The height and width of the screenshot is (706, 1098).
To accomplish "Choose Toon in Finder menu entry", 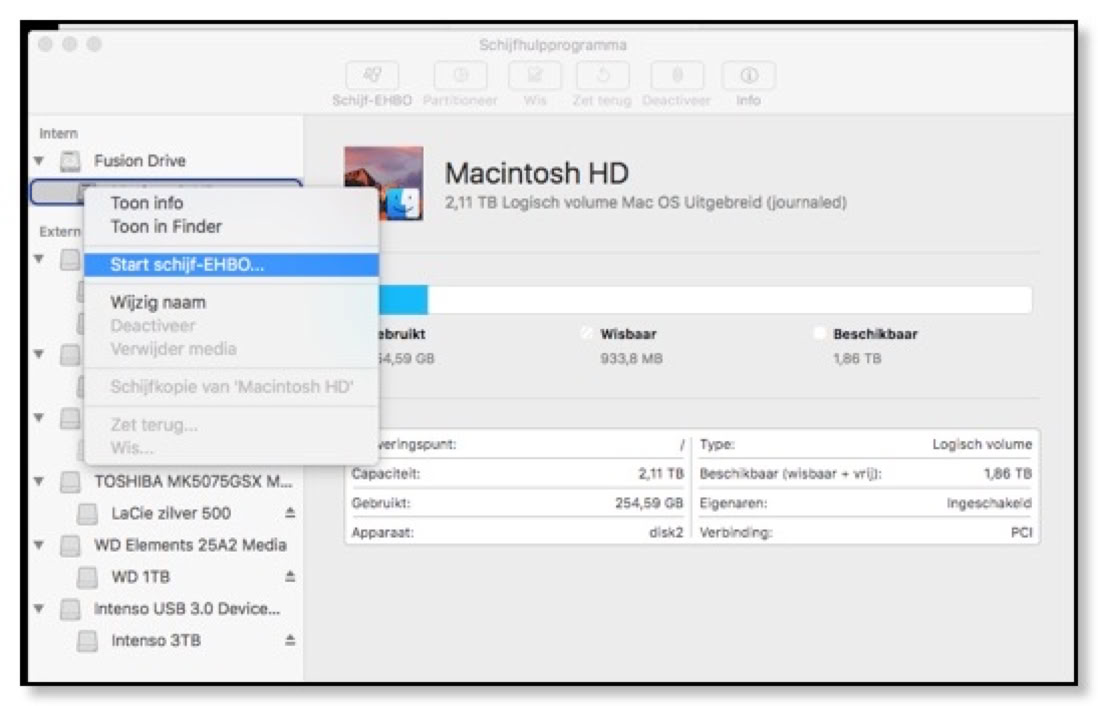I will coord(166,226).
